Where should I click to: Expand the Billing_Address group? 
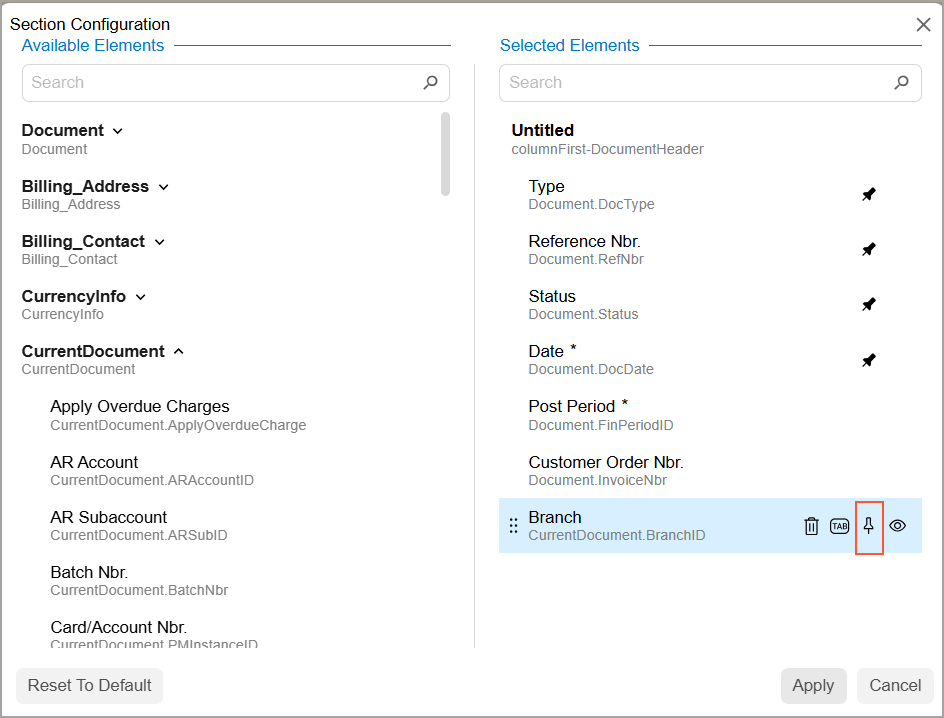164,187
